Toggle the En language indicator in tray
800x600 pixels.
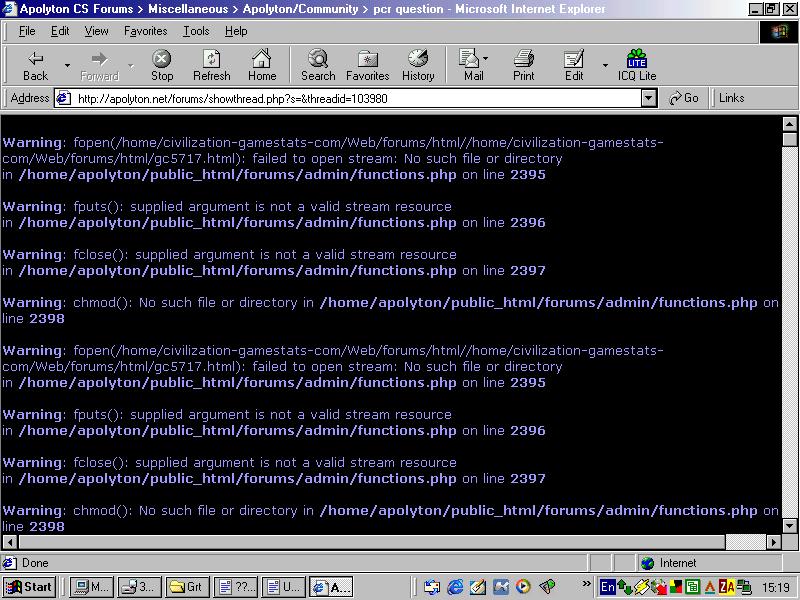(607, 587)
